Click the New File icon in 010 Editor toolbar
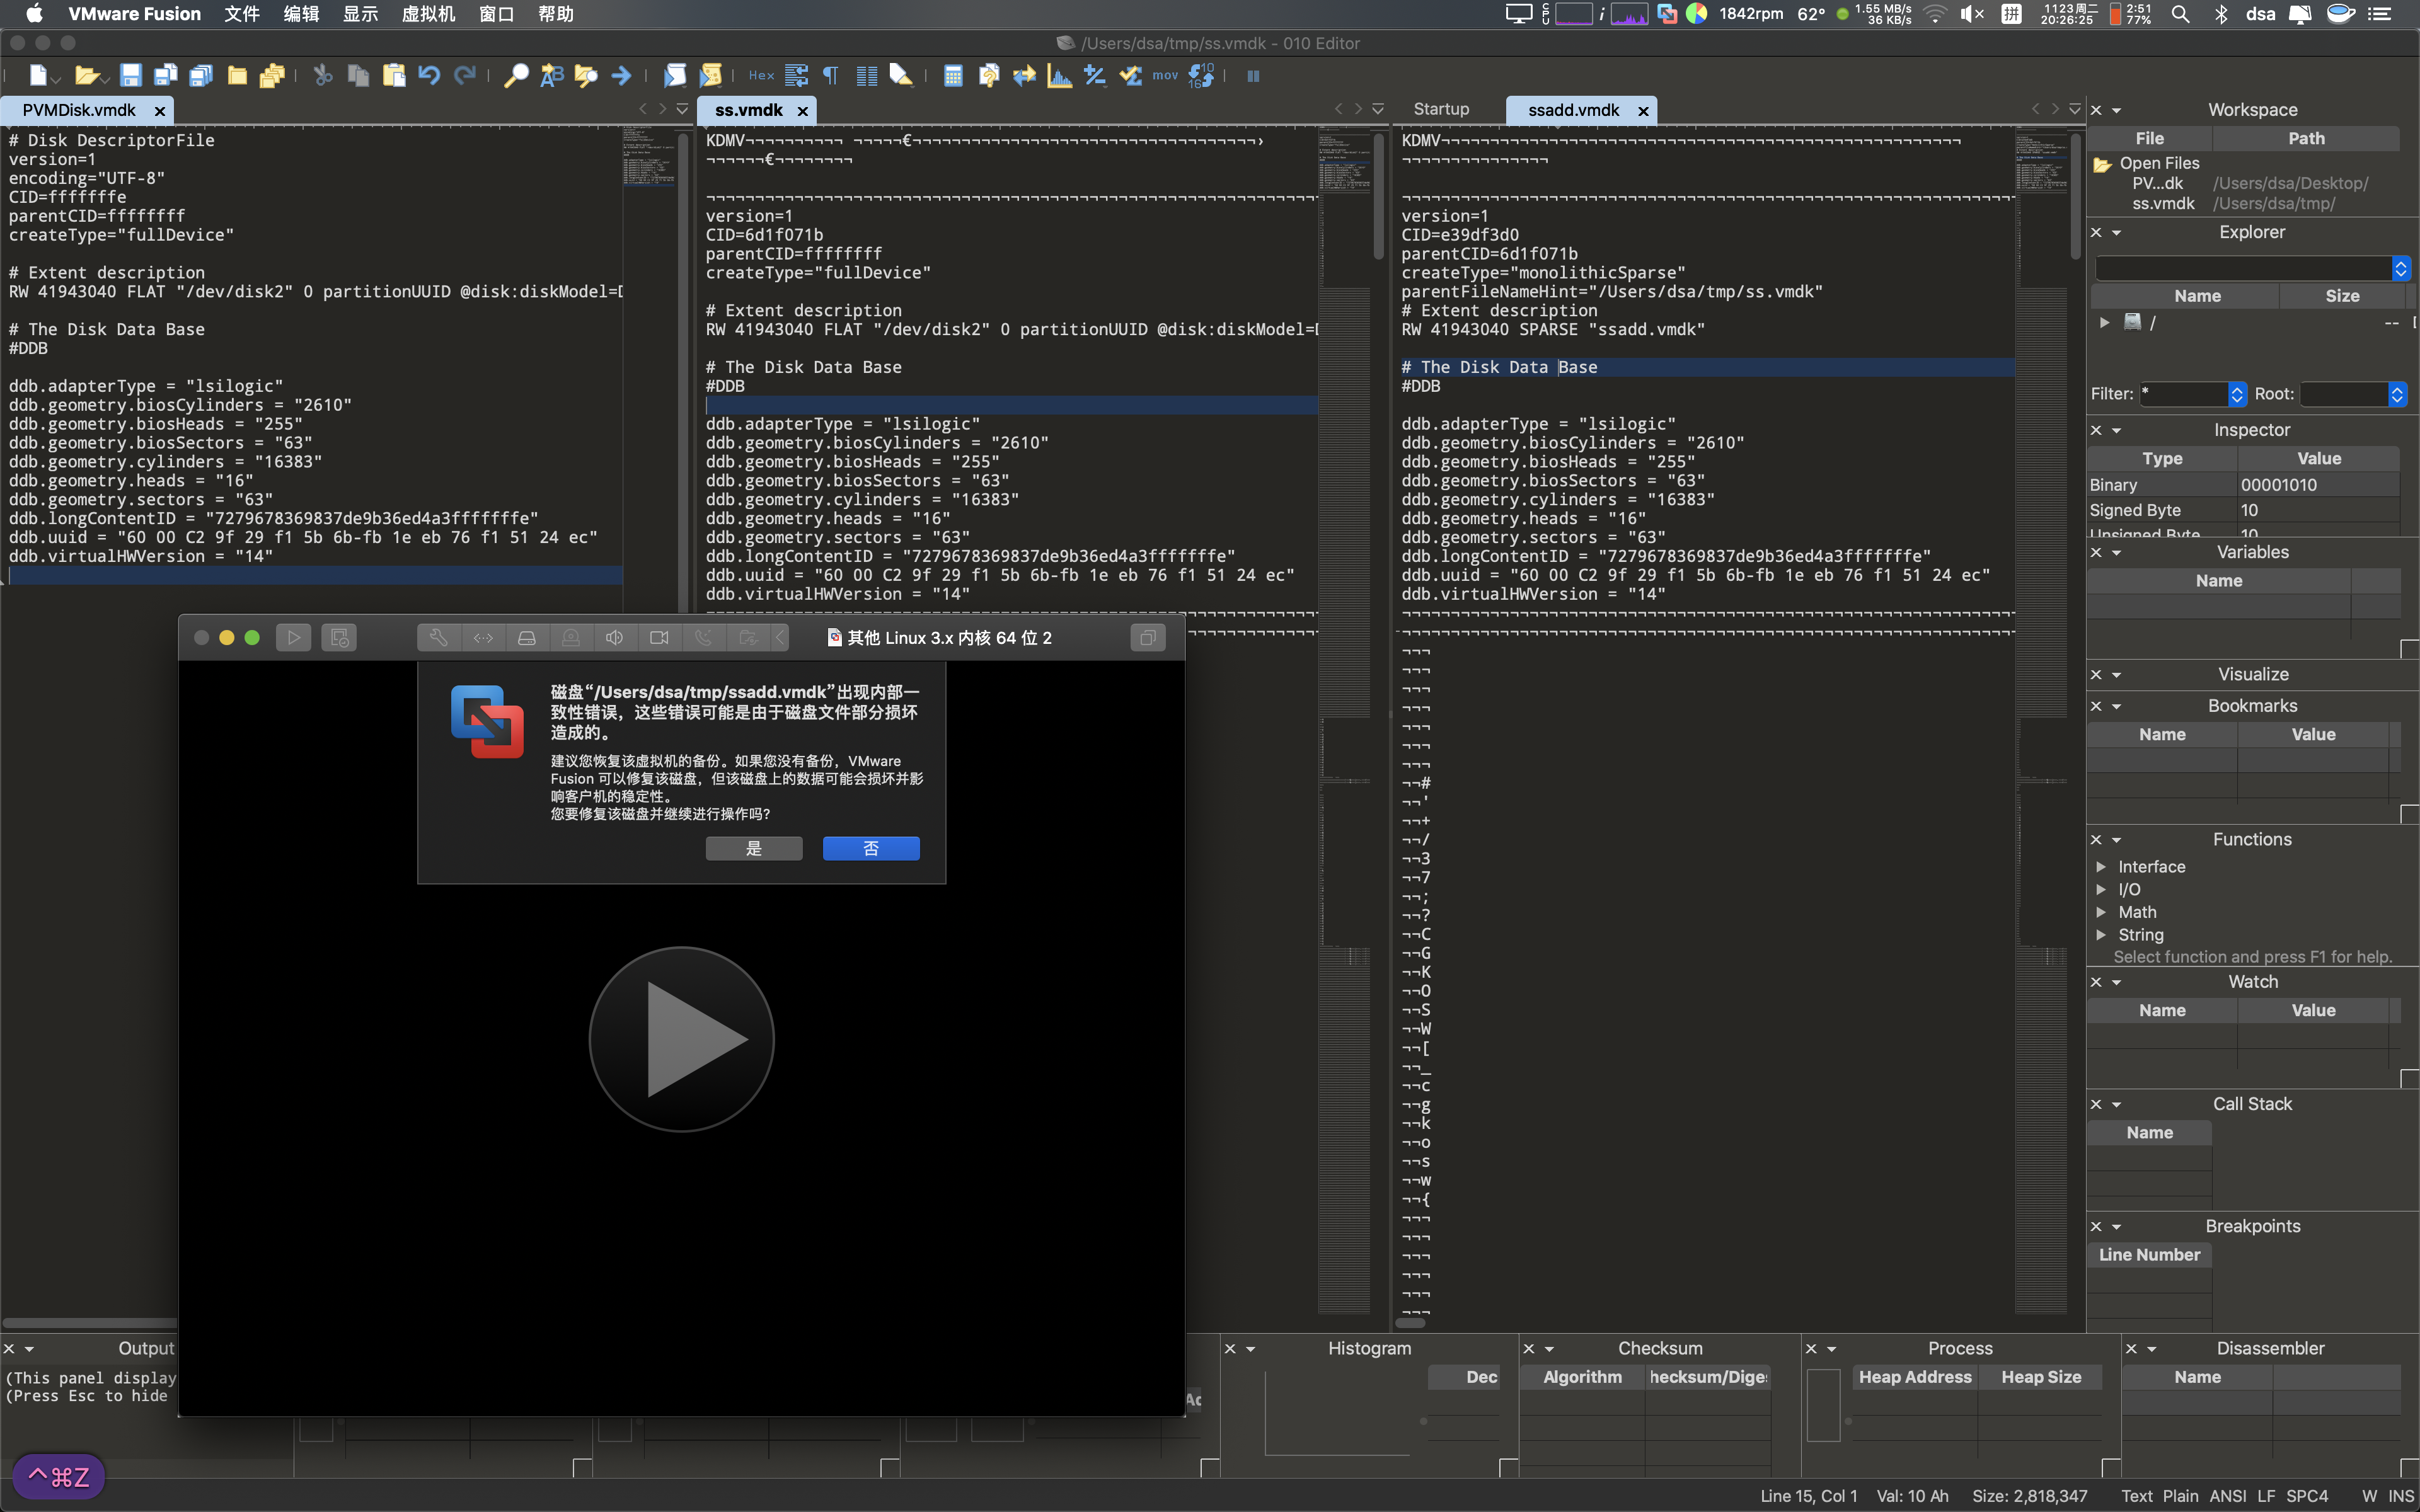2420x1512 pixels. 38,75
